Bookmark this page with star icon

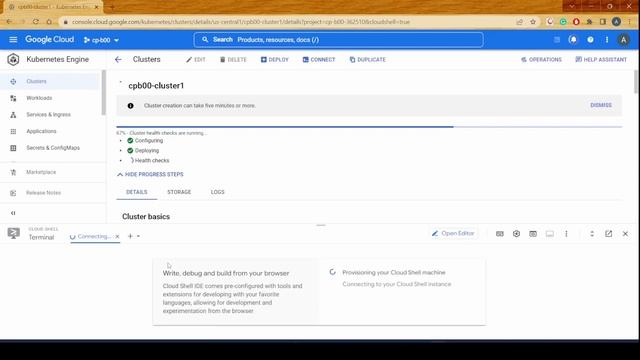point(533,22)
